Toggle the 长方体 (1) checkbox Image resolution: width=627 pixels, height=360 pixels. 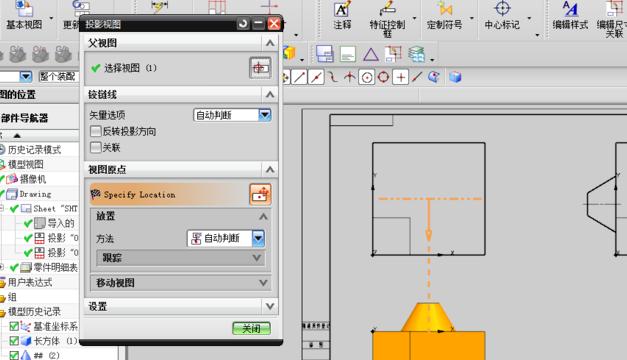[x=14, y=341]
